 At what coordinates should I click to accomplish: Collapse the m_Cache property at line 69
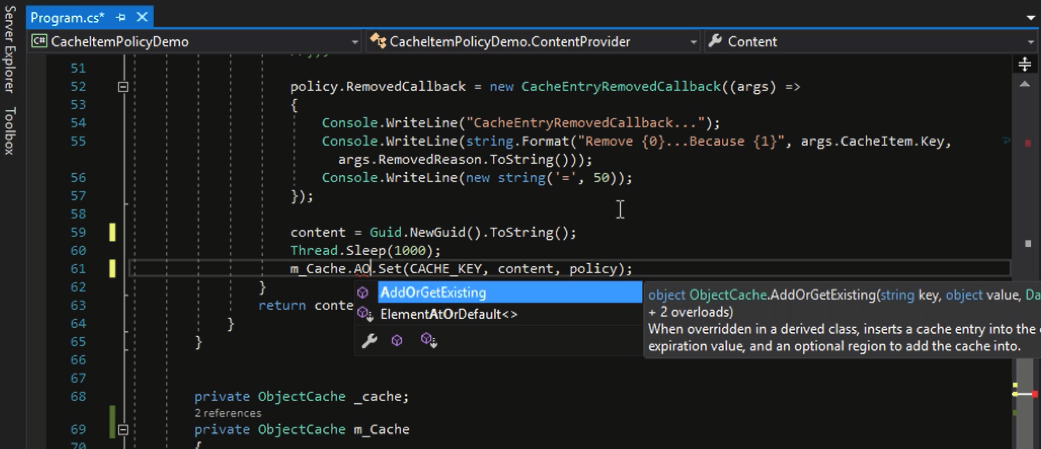point(123,430)
